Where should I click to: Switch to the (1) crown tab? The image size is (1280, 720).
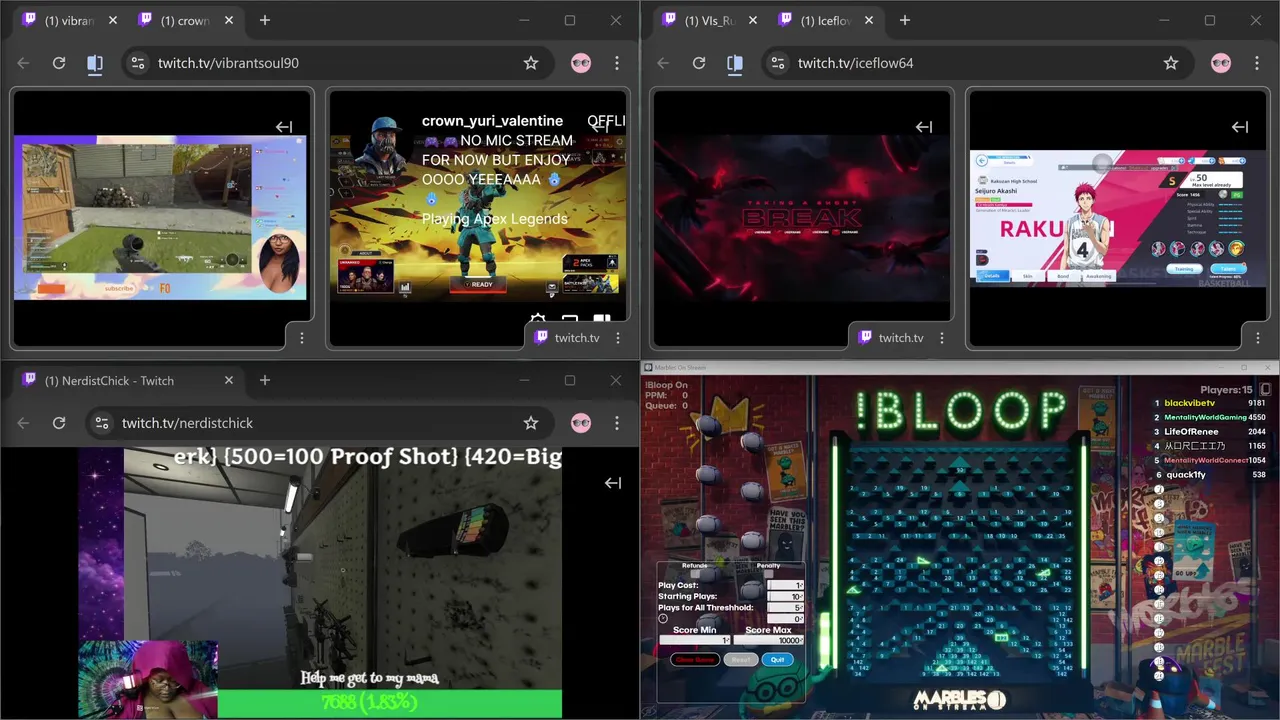pos(185,20)
